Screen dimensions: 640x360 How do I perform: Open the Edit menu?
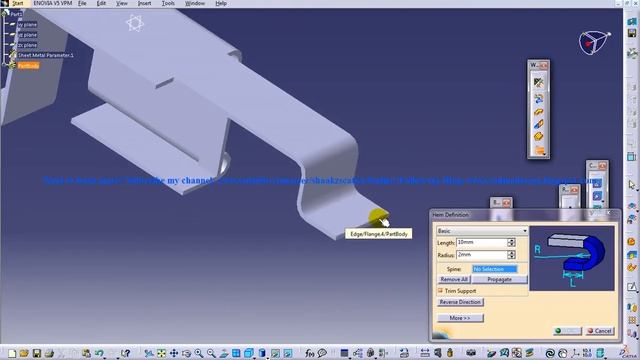[101, 3]
